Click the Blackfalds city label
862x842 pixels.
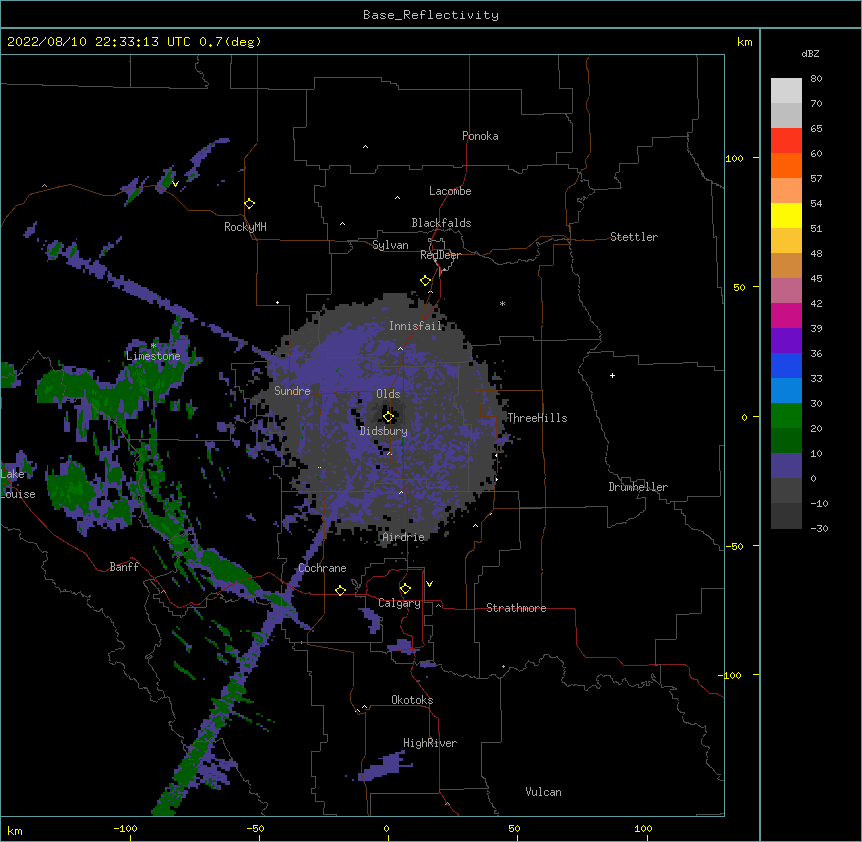point(441,223)
